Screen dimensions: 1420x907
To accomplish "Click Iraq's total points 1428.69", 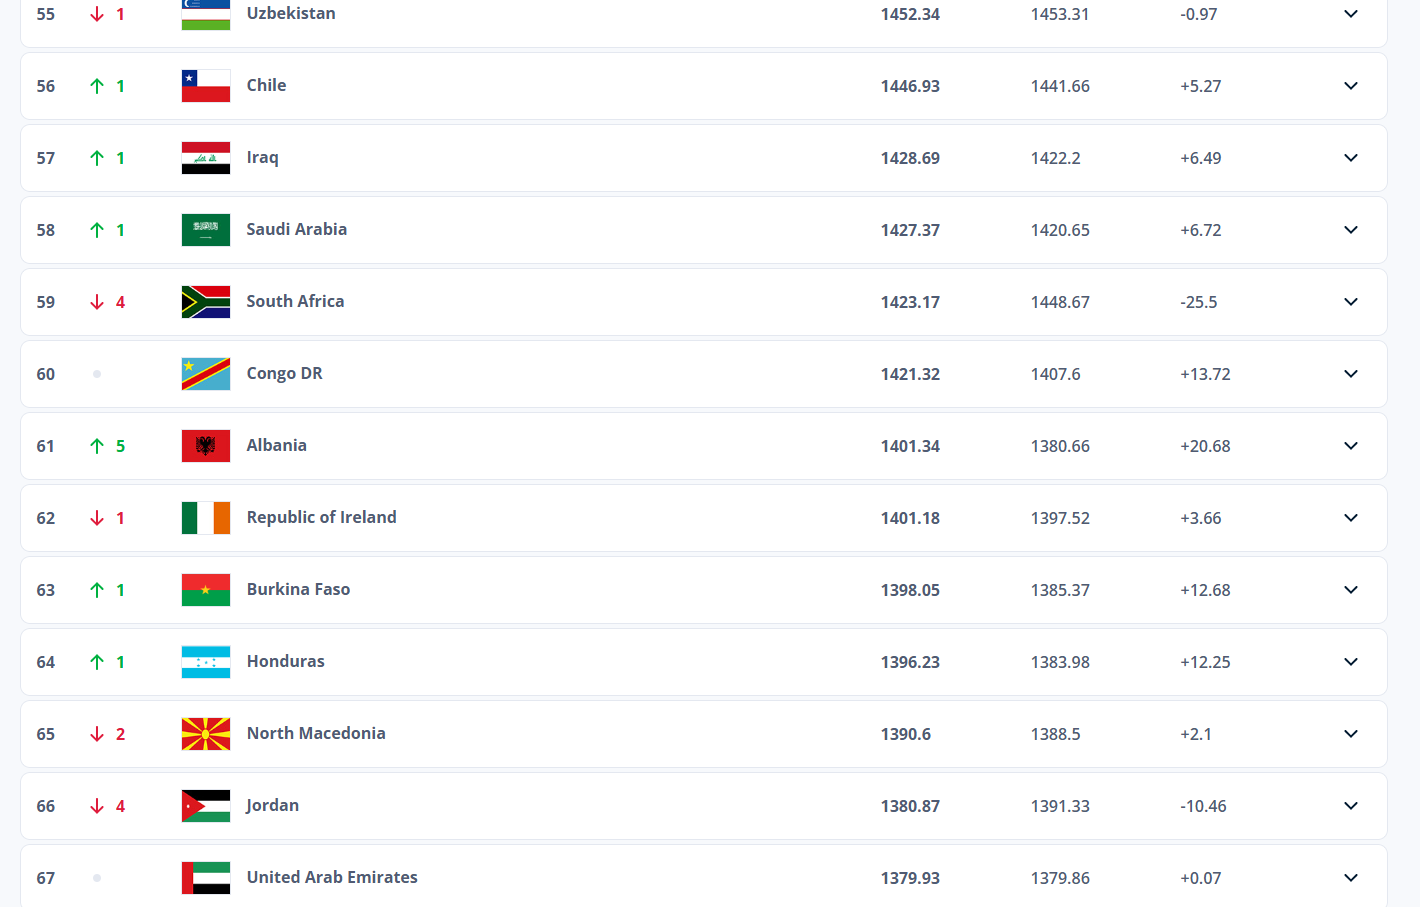I will (910, 158).
